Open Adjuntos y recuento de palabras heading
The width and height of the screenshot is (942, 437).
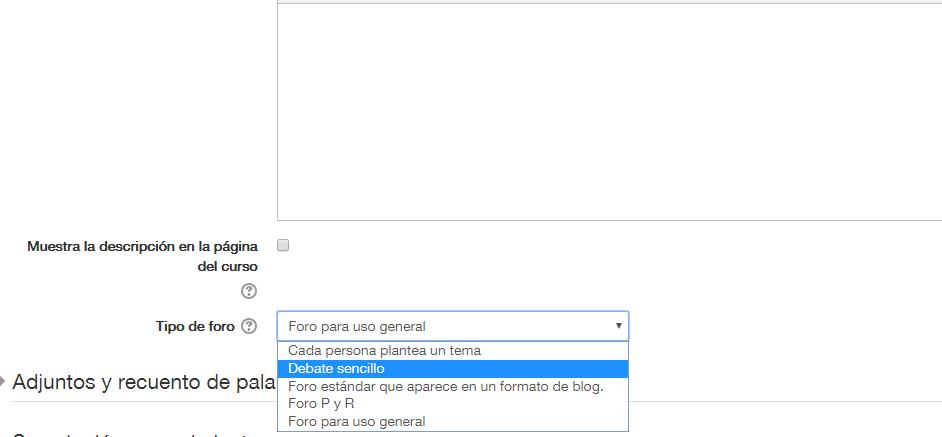[144, 382]
